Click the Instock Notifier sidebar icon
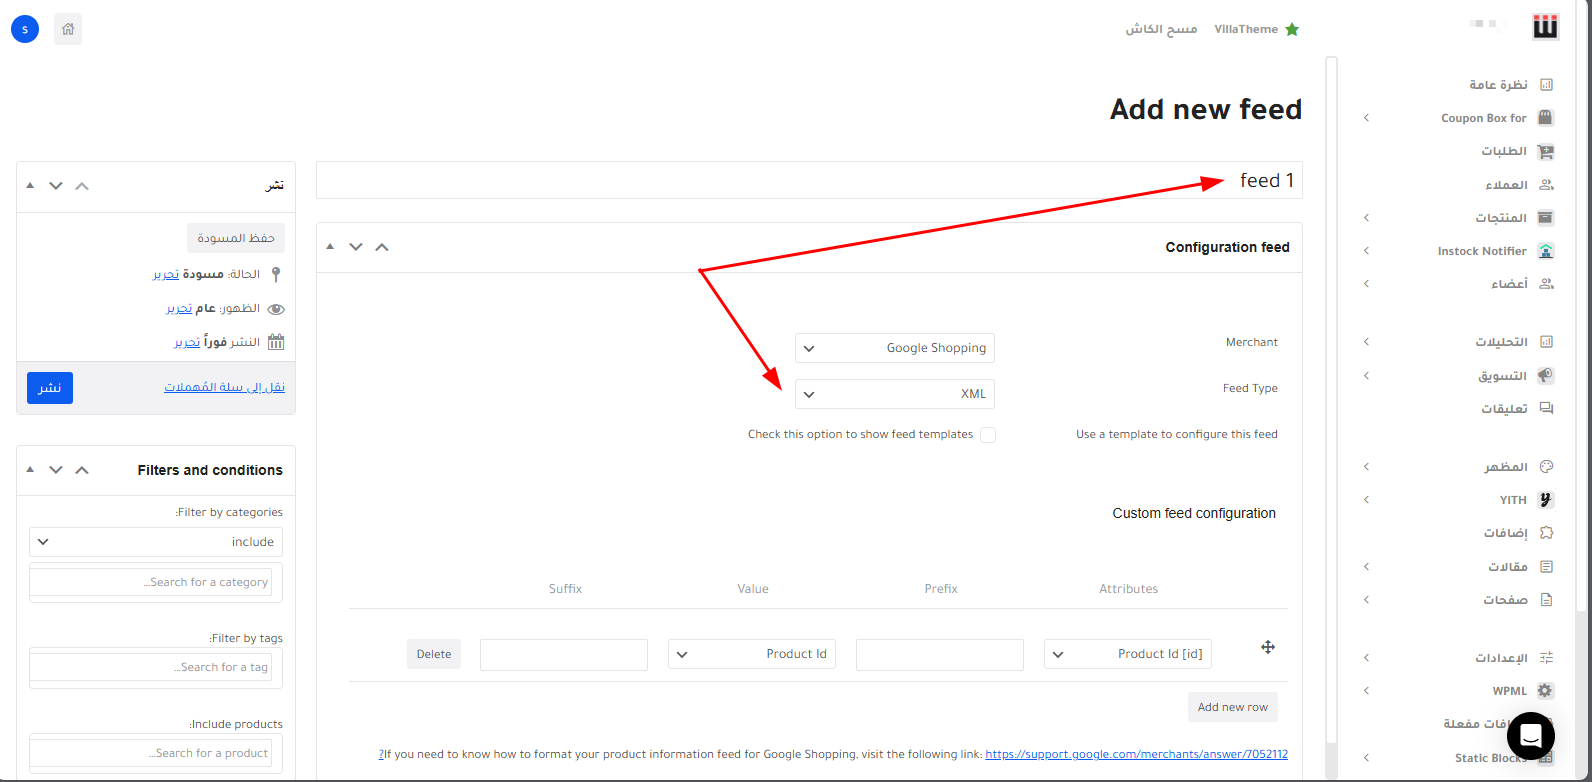This screenshot has height=782, width=1592. [x=1546, y=251]
